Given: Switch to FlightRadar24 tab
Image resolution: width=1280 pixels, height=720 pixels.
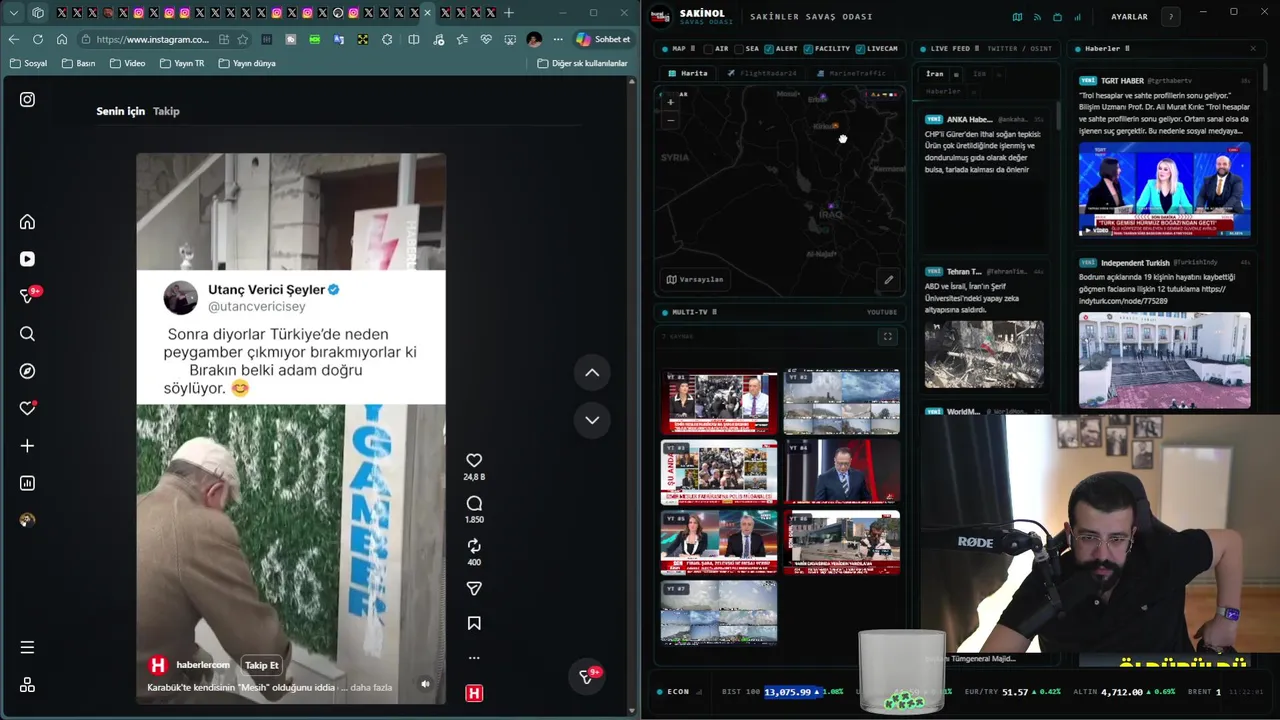Looking at the screenshot, I should pos(763,73).
